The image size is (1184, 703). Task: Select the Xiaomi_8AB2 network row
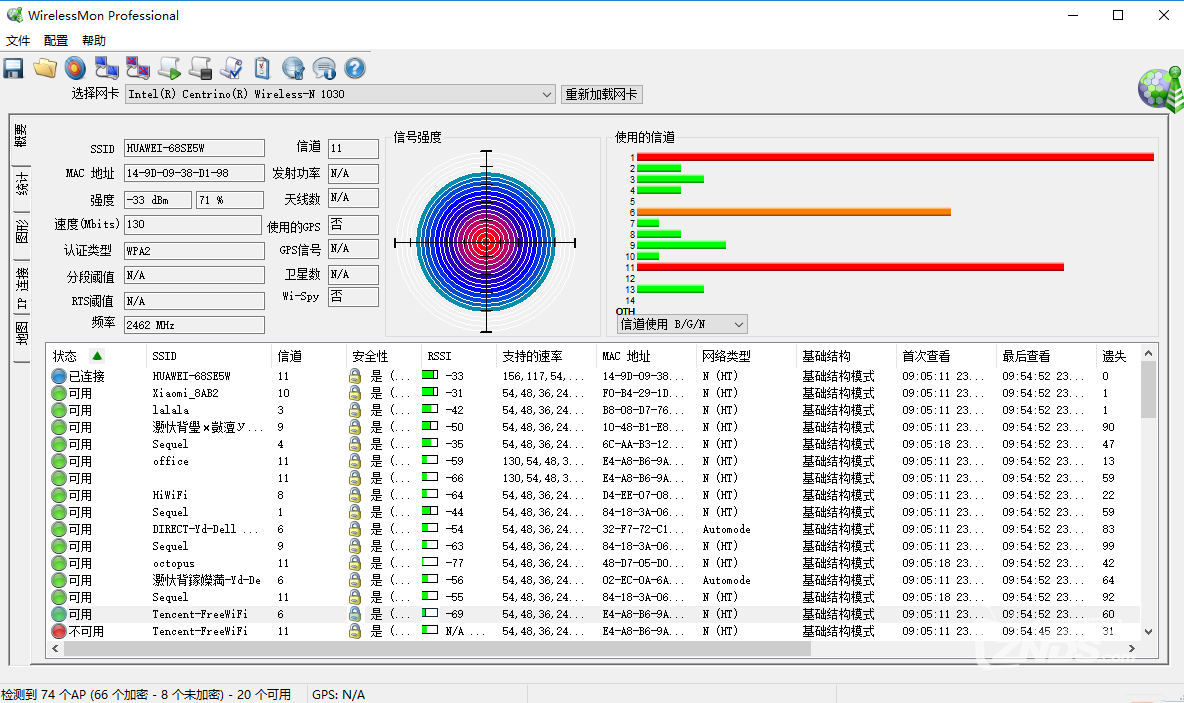(x=594, y=393)
